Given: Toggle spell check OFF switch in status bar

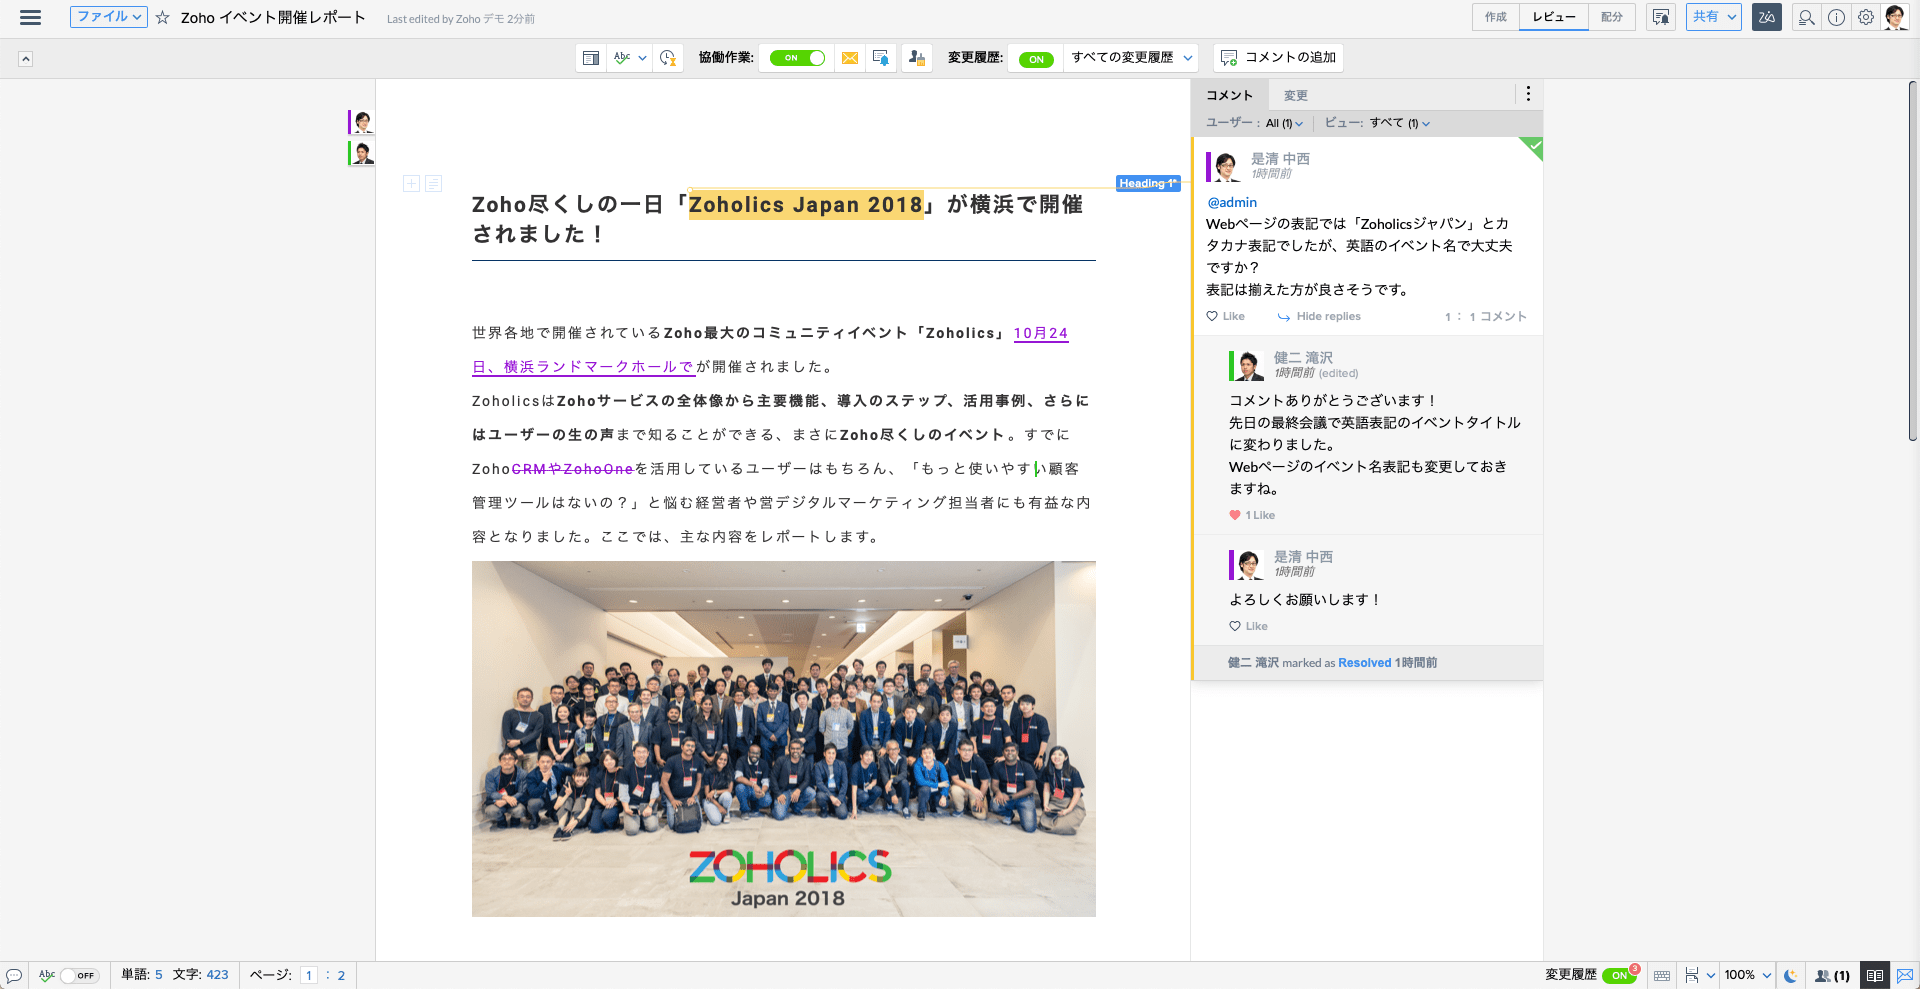Looking at the screenshot, I should point(79,975).
